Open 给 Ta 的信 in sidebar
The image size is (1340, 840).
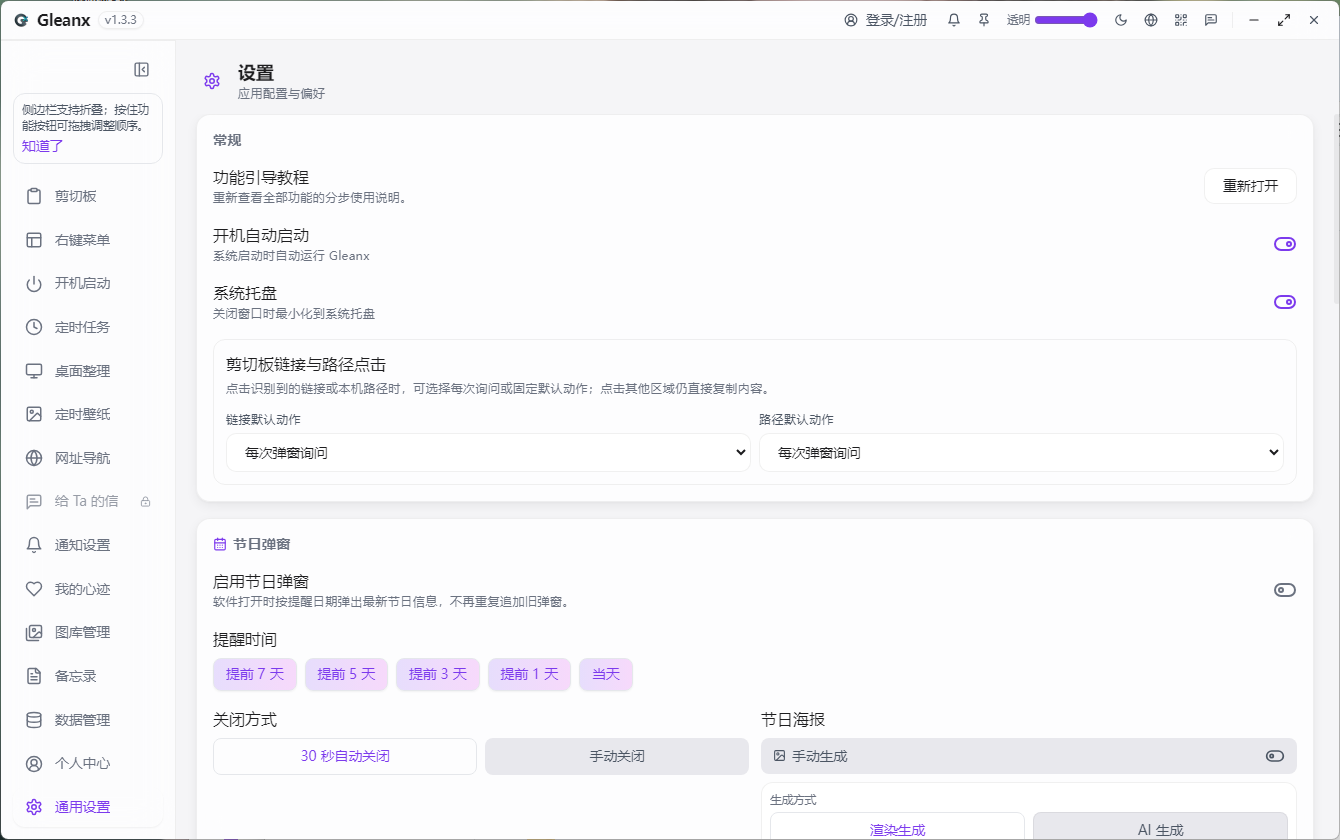[88, 501]
